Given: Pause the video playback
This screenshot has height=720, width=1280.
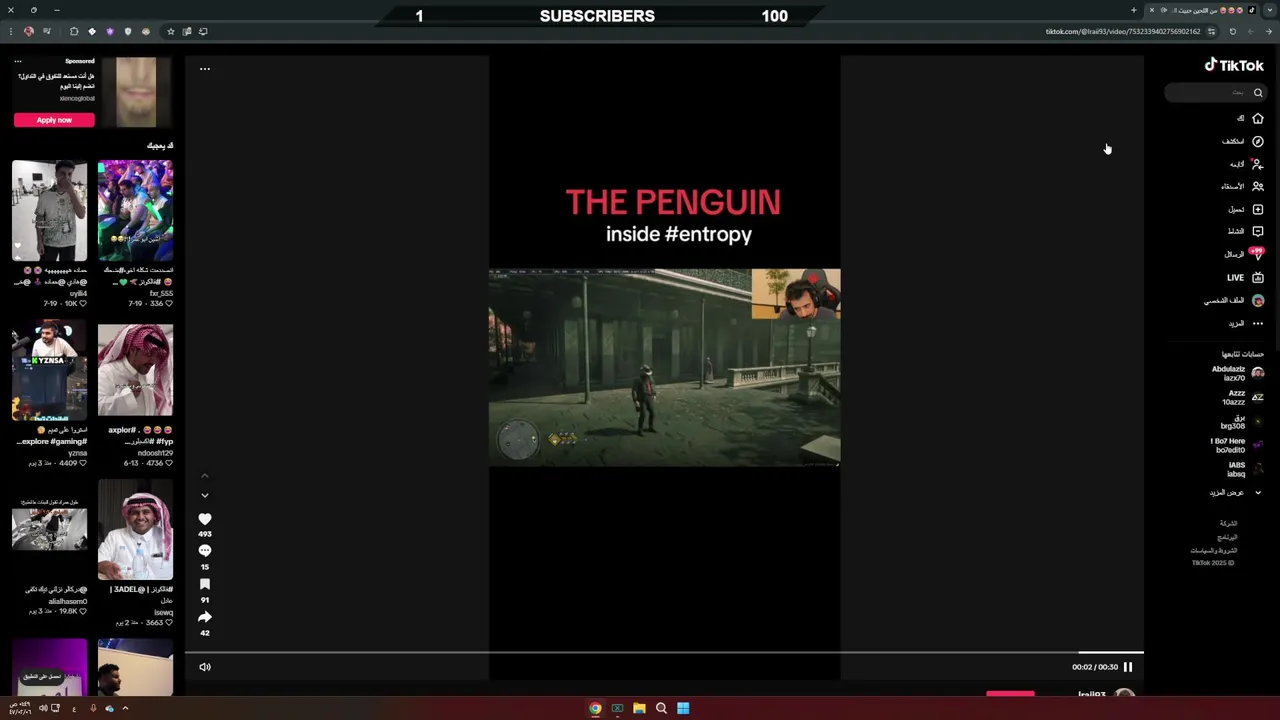Looking at the screenshot, I should point(1128,667).
